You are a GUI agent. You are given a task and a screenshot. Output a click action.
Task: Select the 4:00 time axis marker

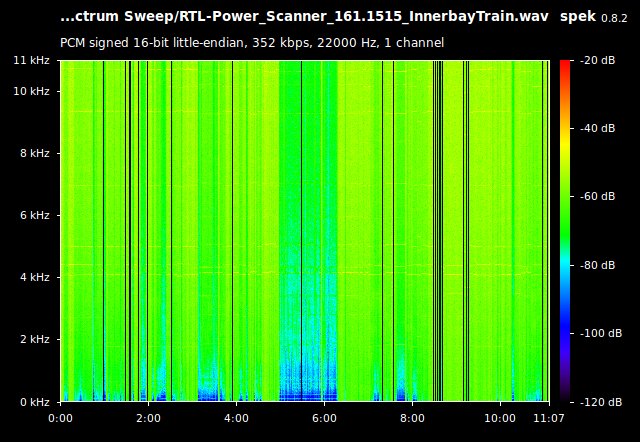[x=236, y=418]
